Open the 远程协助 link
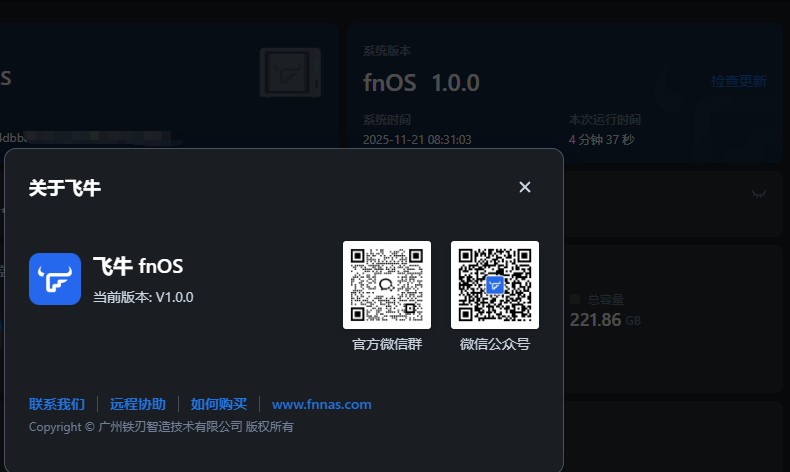The width and height of the screenshot is (790, 472). [x=138, y=404]
